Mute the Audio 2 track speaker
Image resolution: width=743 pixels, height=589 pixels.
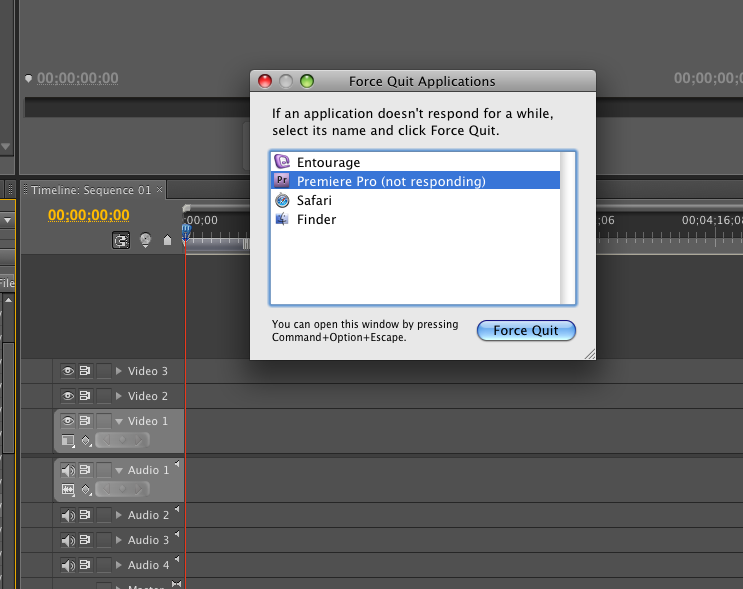[x=68, y=515]
